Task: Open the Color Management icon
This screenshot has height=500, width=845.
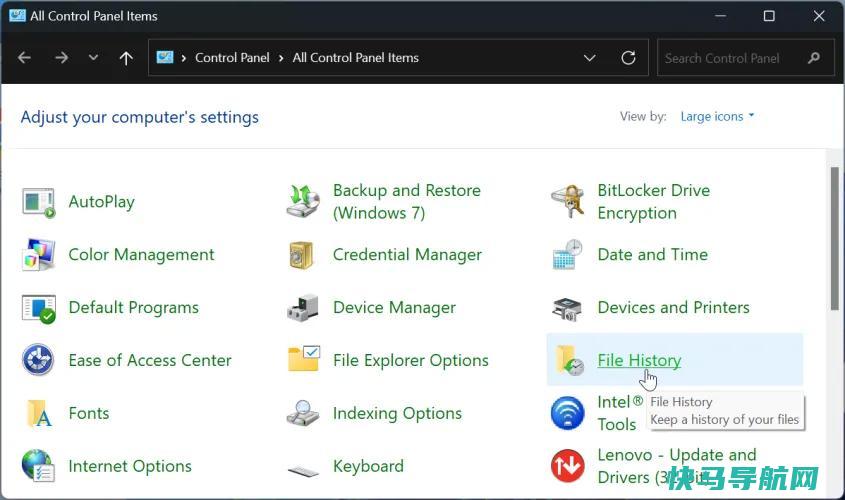Action: tap(39, 254)
